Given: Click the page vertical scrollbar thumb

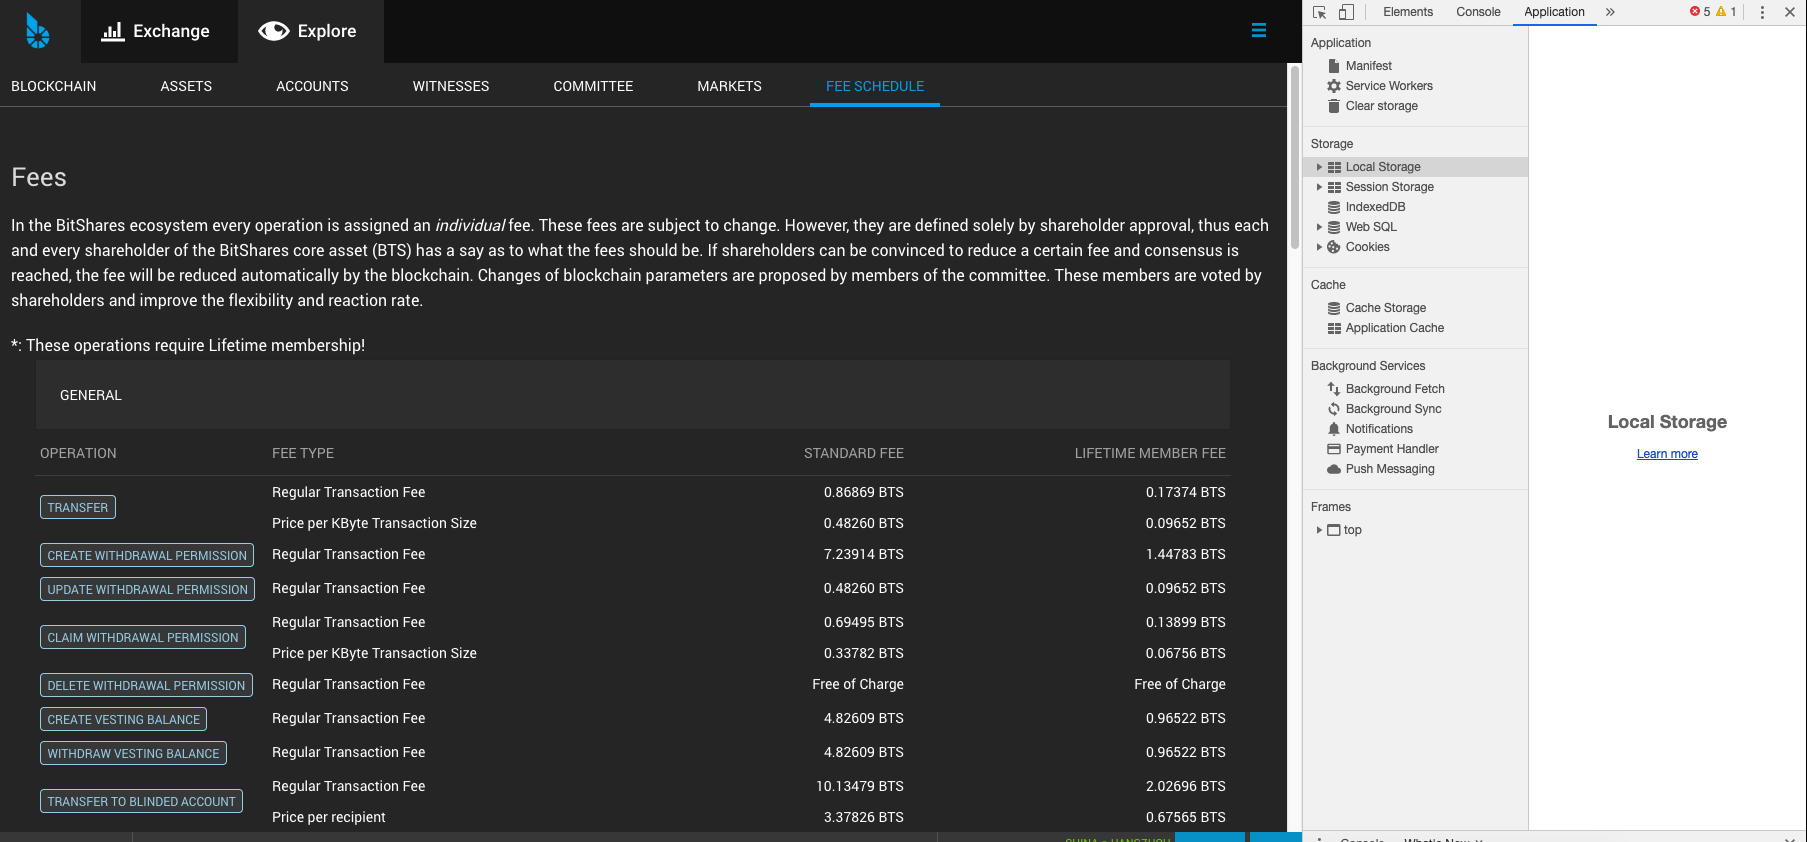Looking at the screenshot, I should click(1295, 157).
